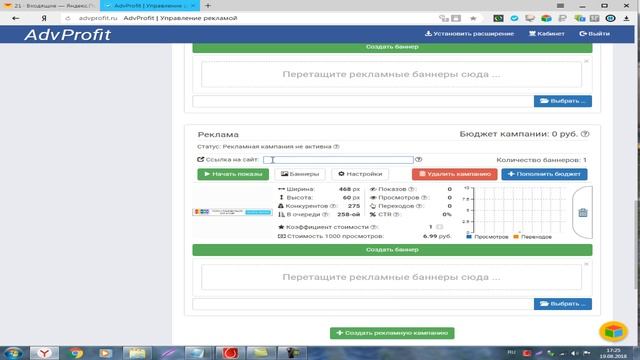Click the 468x60 banner thumbnail
Viewport: 640px width, 360px height.
[x=232, y=212]
